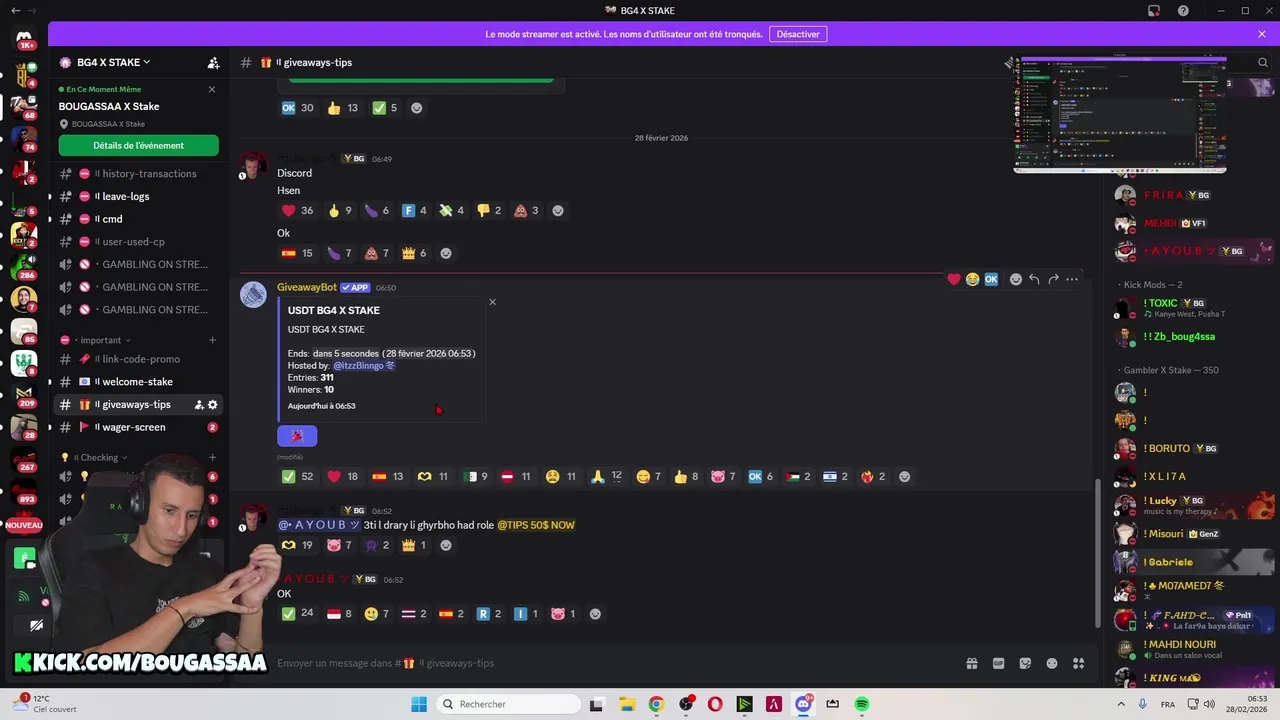The width and height of the screenshot is (1280, 720).
Task: Click the Windows taskbar Rechercher search box
Action: coord(509,704)
